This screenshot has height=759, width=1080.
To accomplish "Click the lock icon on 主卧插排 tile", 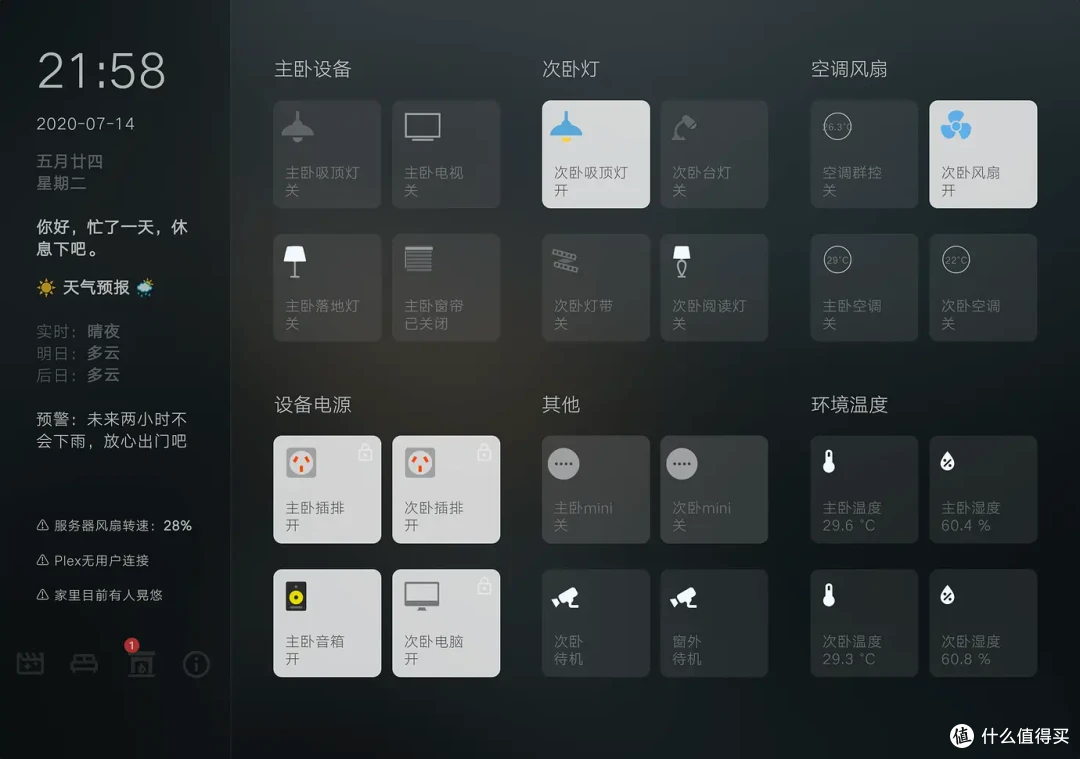I will [x=365, y=453].
